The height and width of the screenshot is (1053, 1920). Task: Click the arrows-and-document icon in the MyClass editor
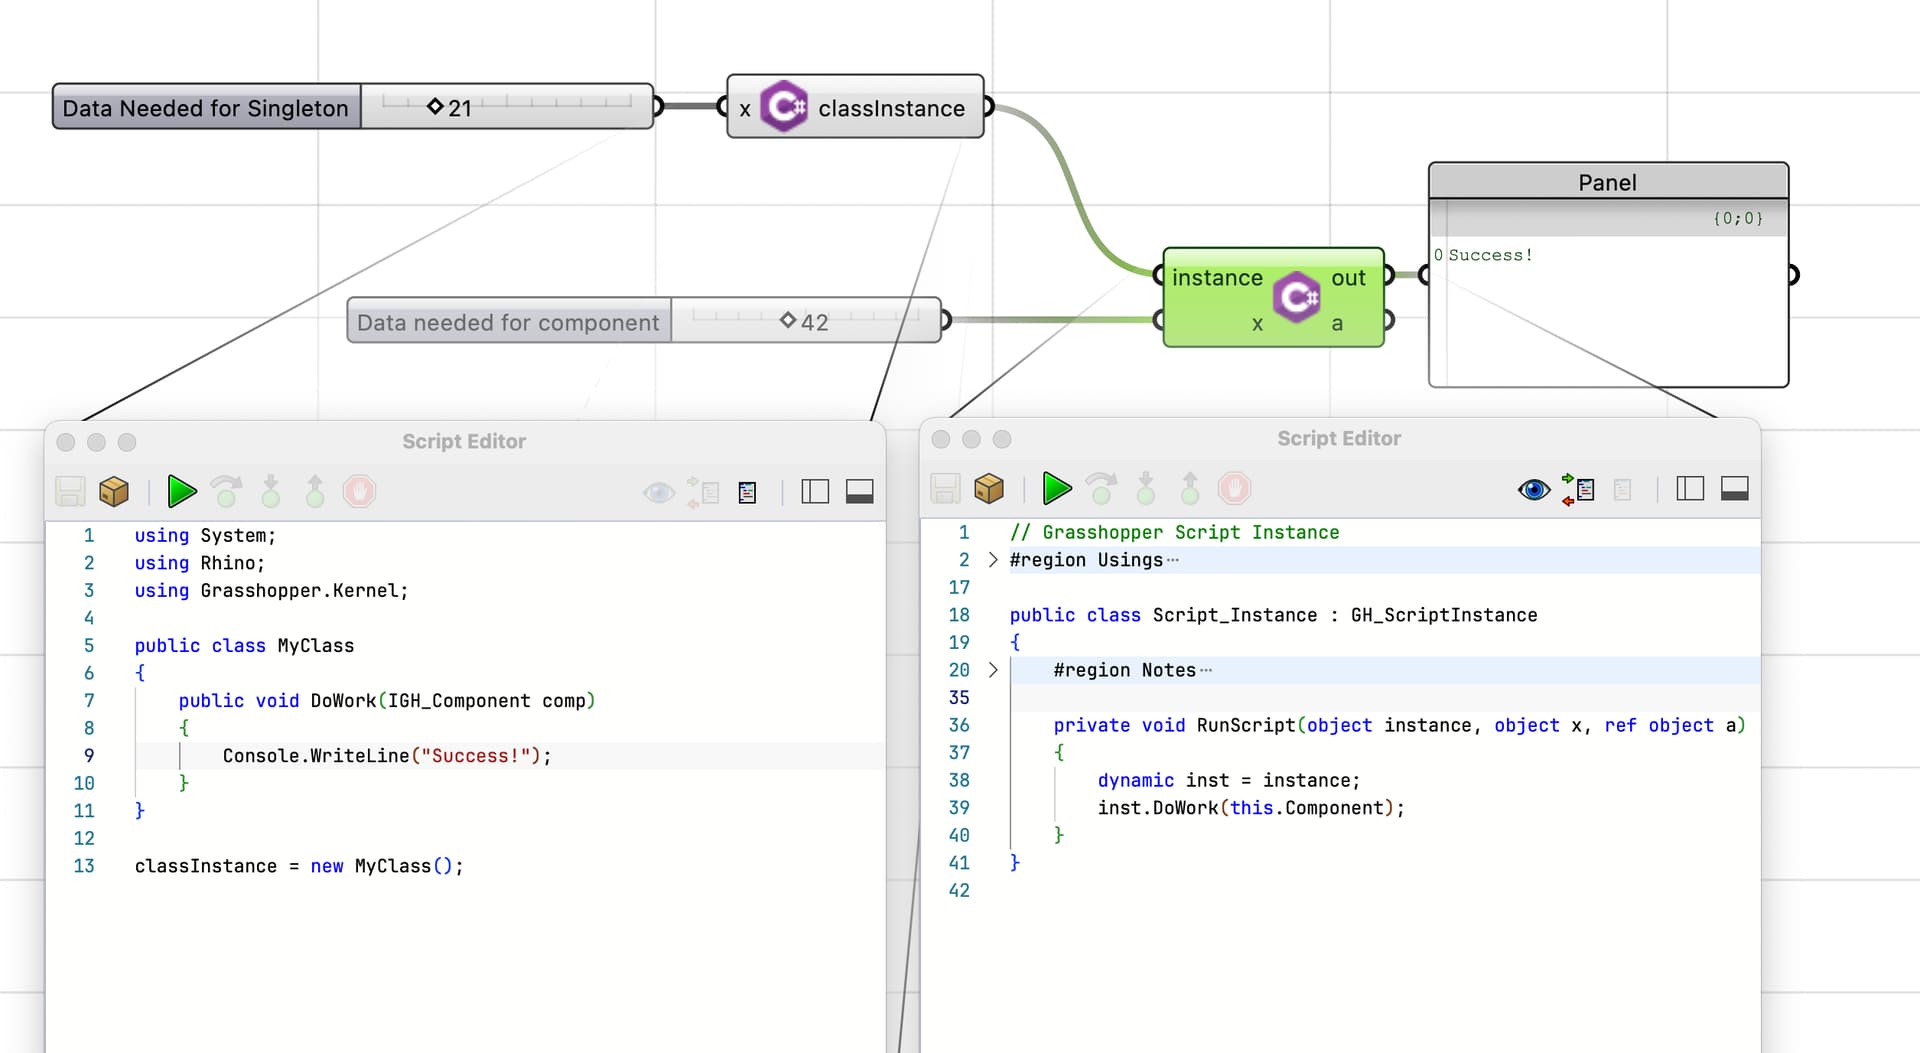point(703,492)
